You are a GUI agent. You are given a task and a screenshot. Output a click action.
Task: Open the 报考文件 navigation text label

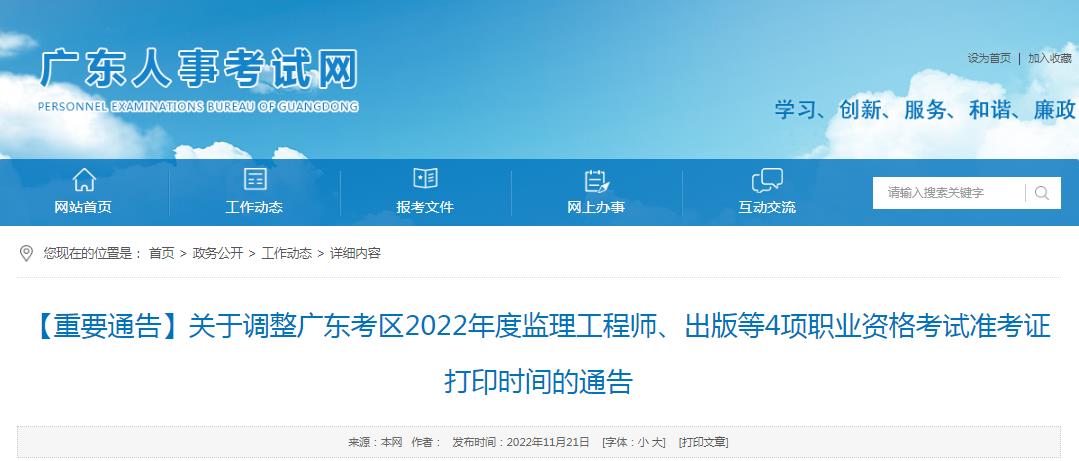tap(425, 207)
